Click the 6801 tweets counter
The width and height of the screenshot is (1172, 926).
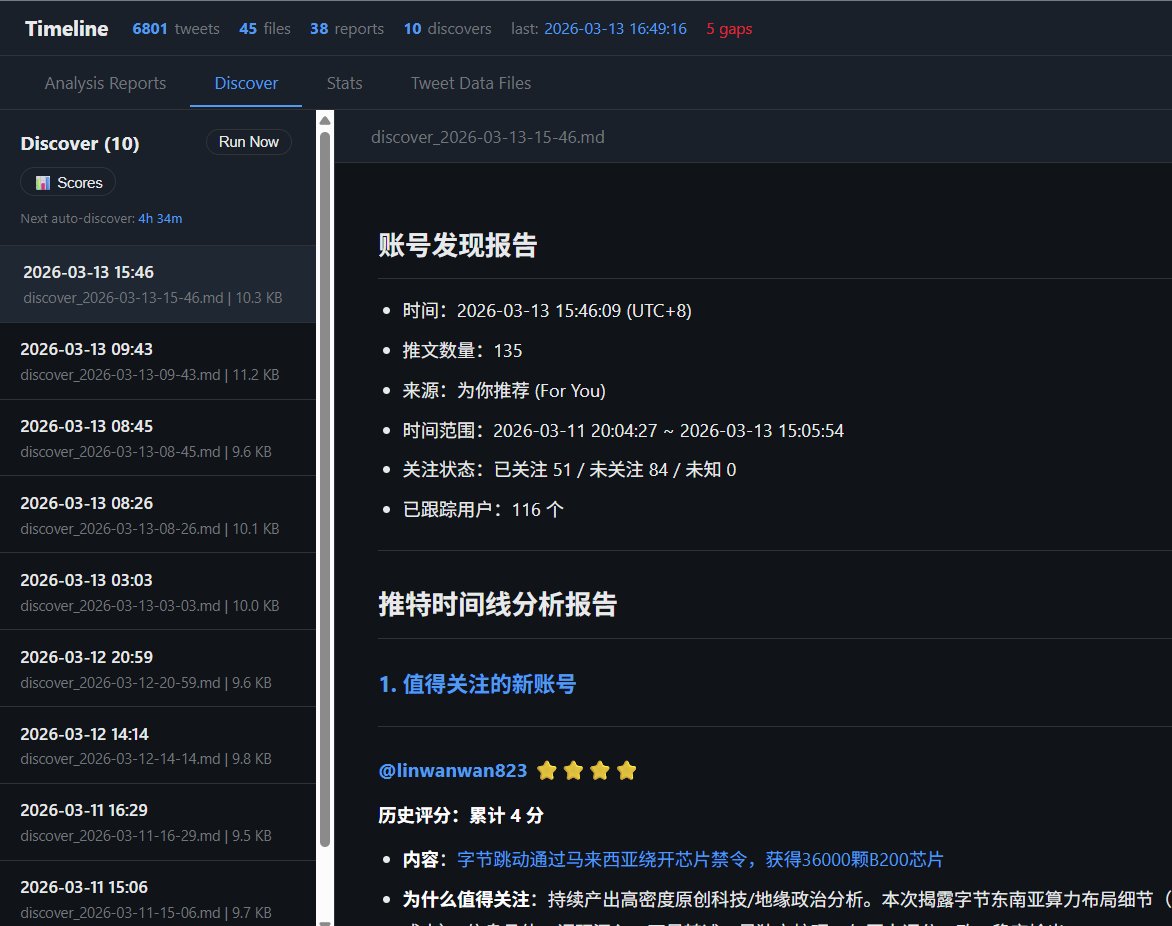176,28
